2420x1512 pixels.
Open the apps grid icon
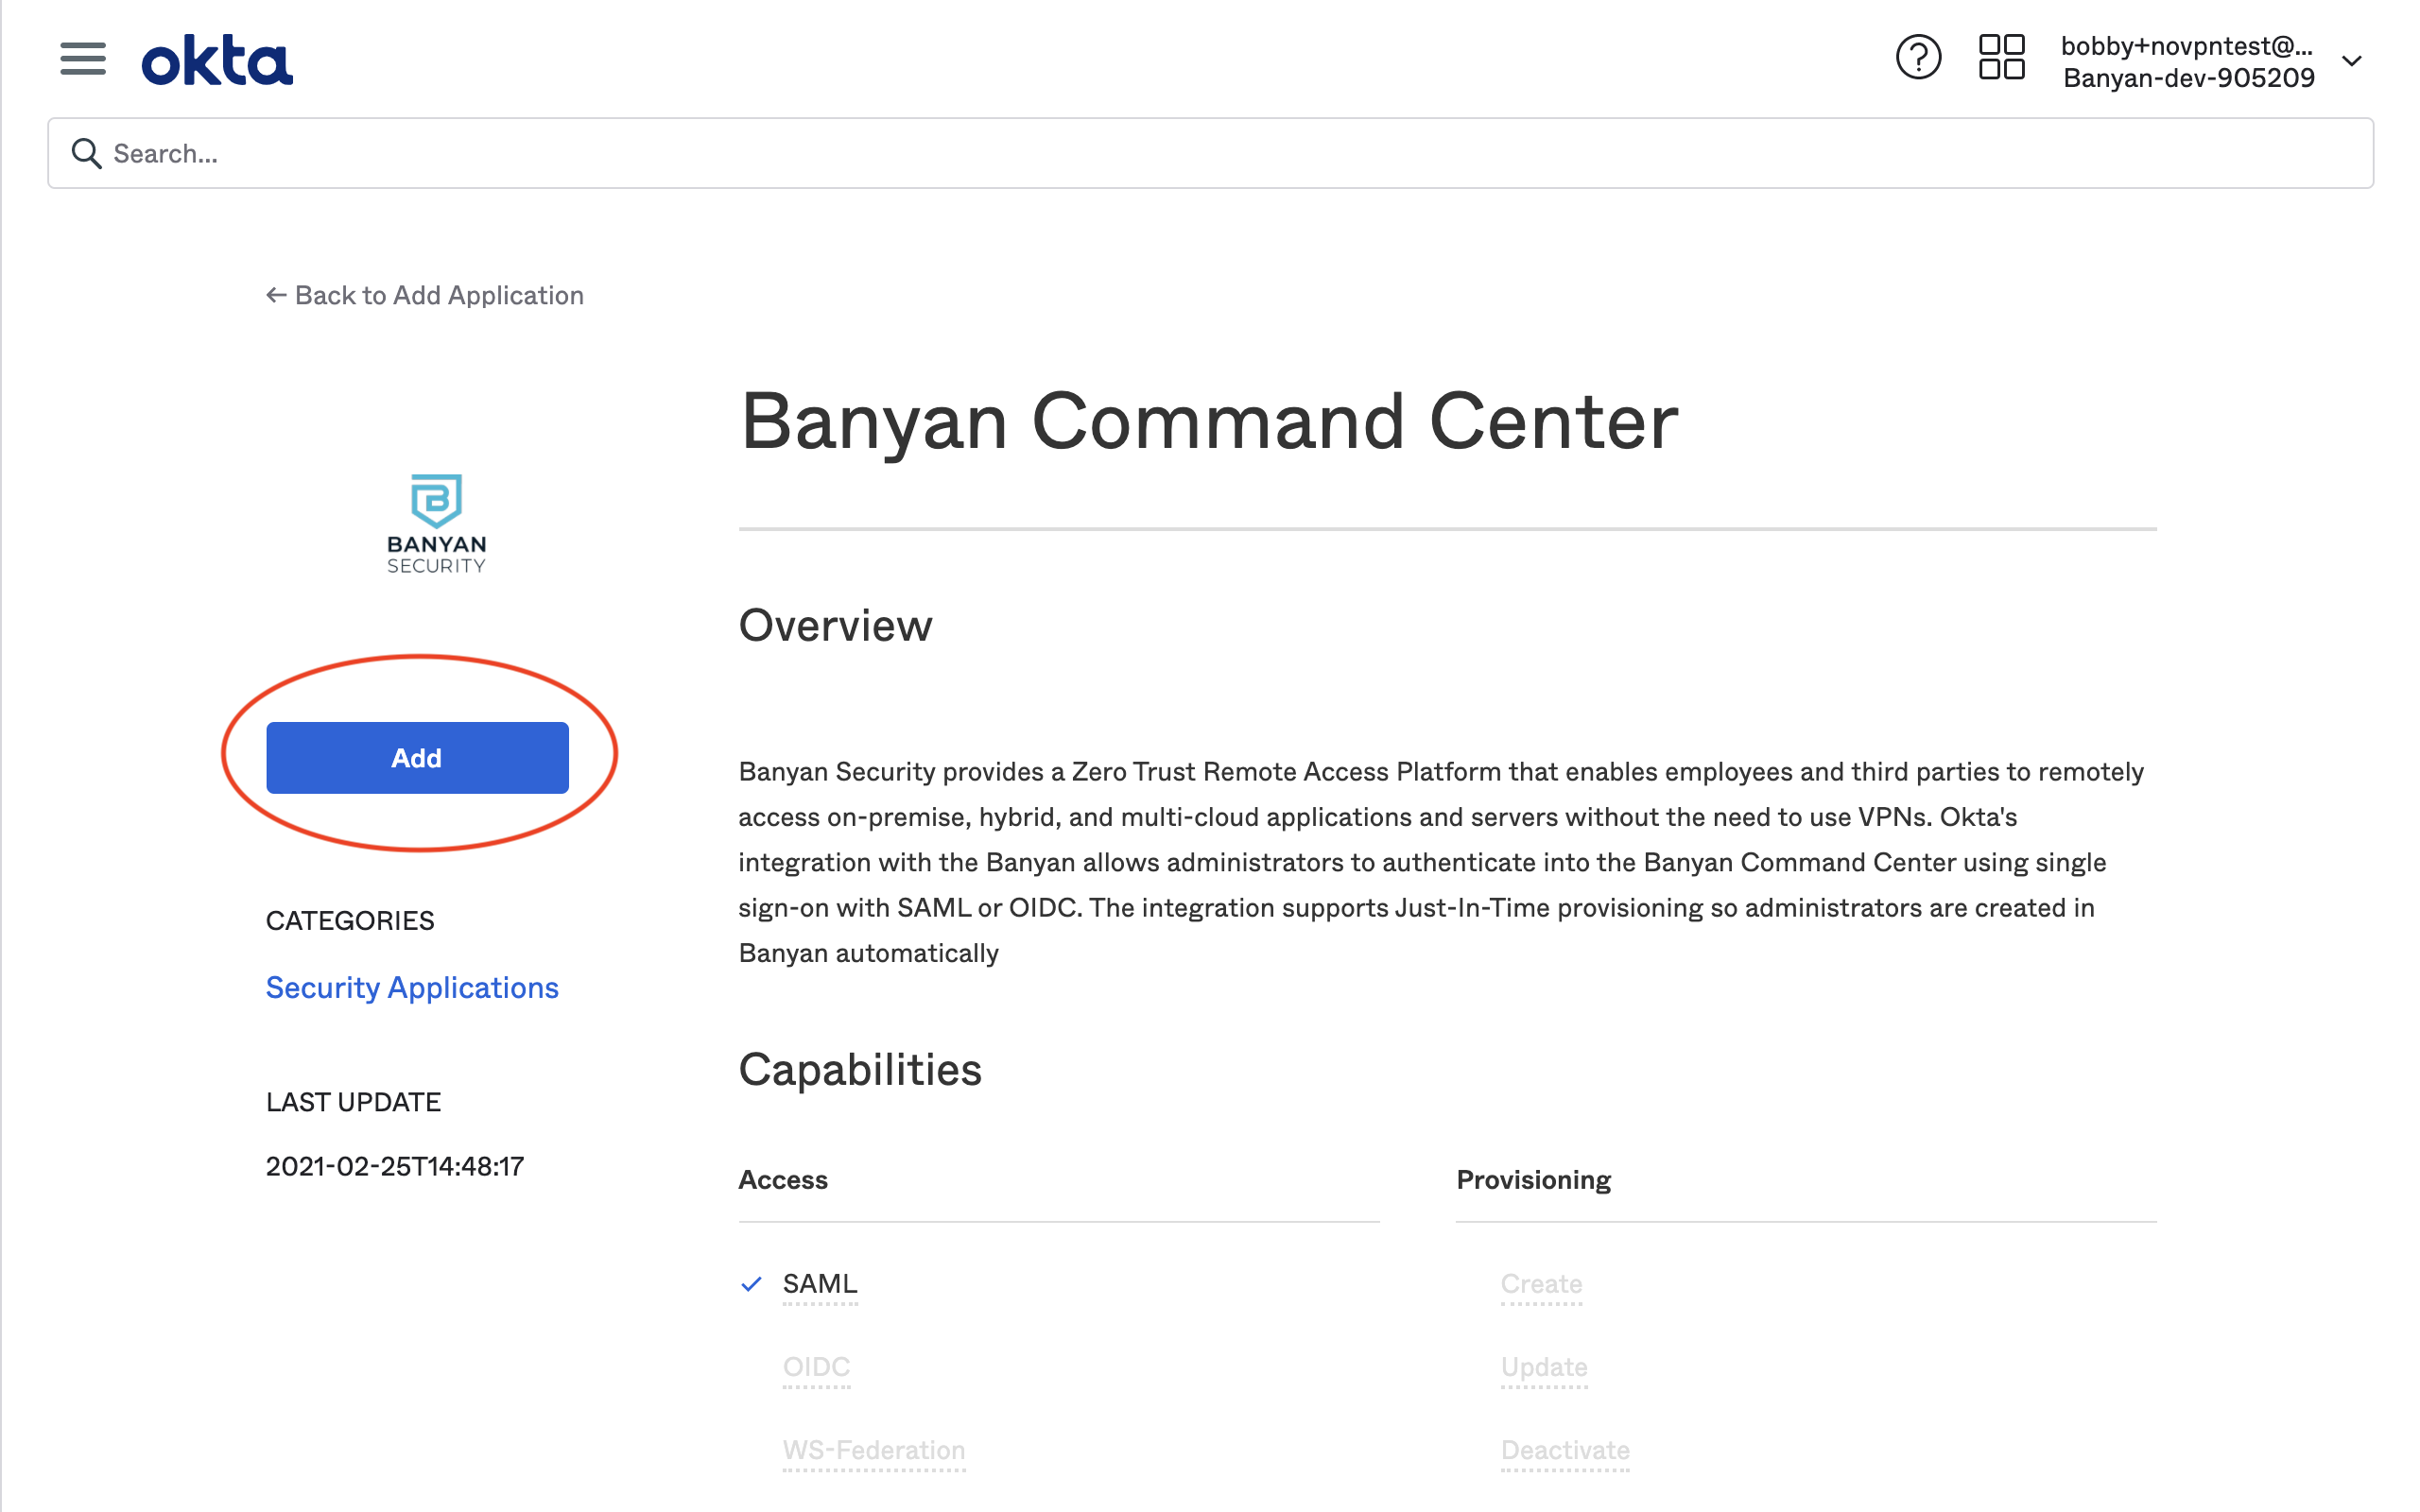tap(2001, 58)
